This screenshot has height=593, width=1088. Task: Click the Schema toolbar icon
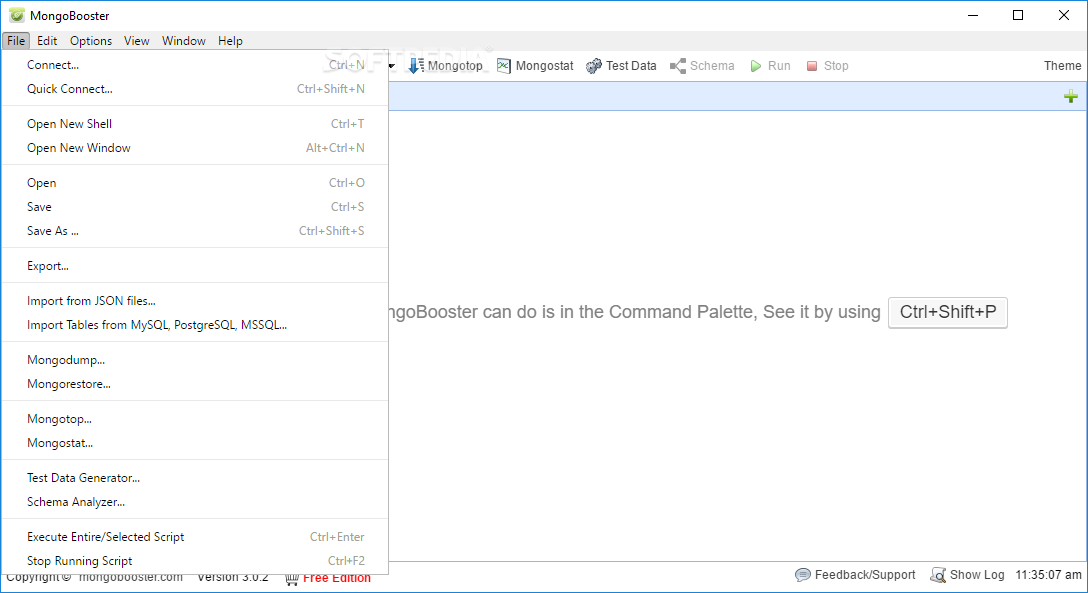[x=677, y=66]
